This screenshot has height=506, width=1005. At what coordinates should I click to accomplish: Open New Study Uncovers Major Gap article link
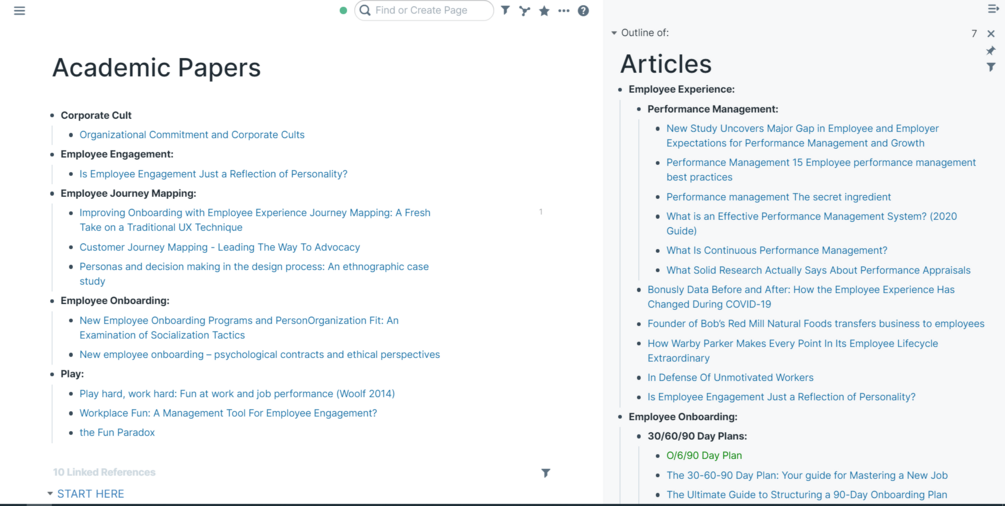point(802,136)
